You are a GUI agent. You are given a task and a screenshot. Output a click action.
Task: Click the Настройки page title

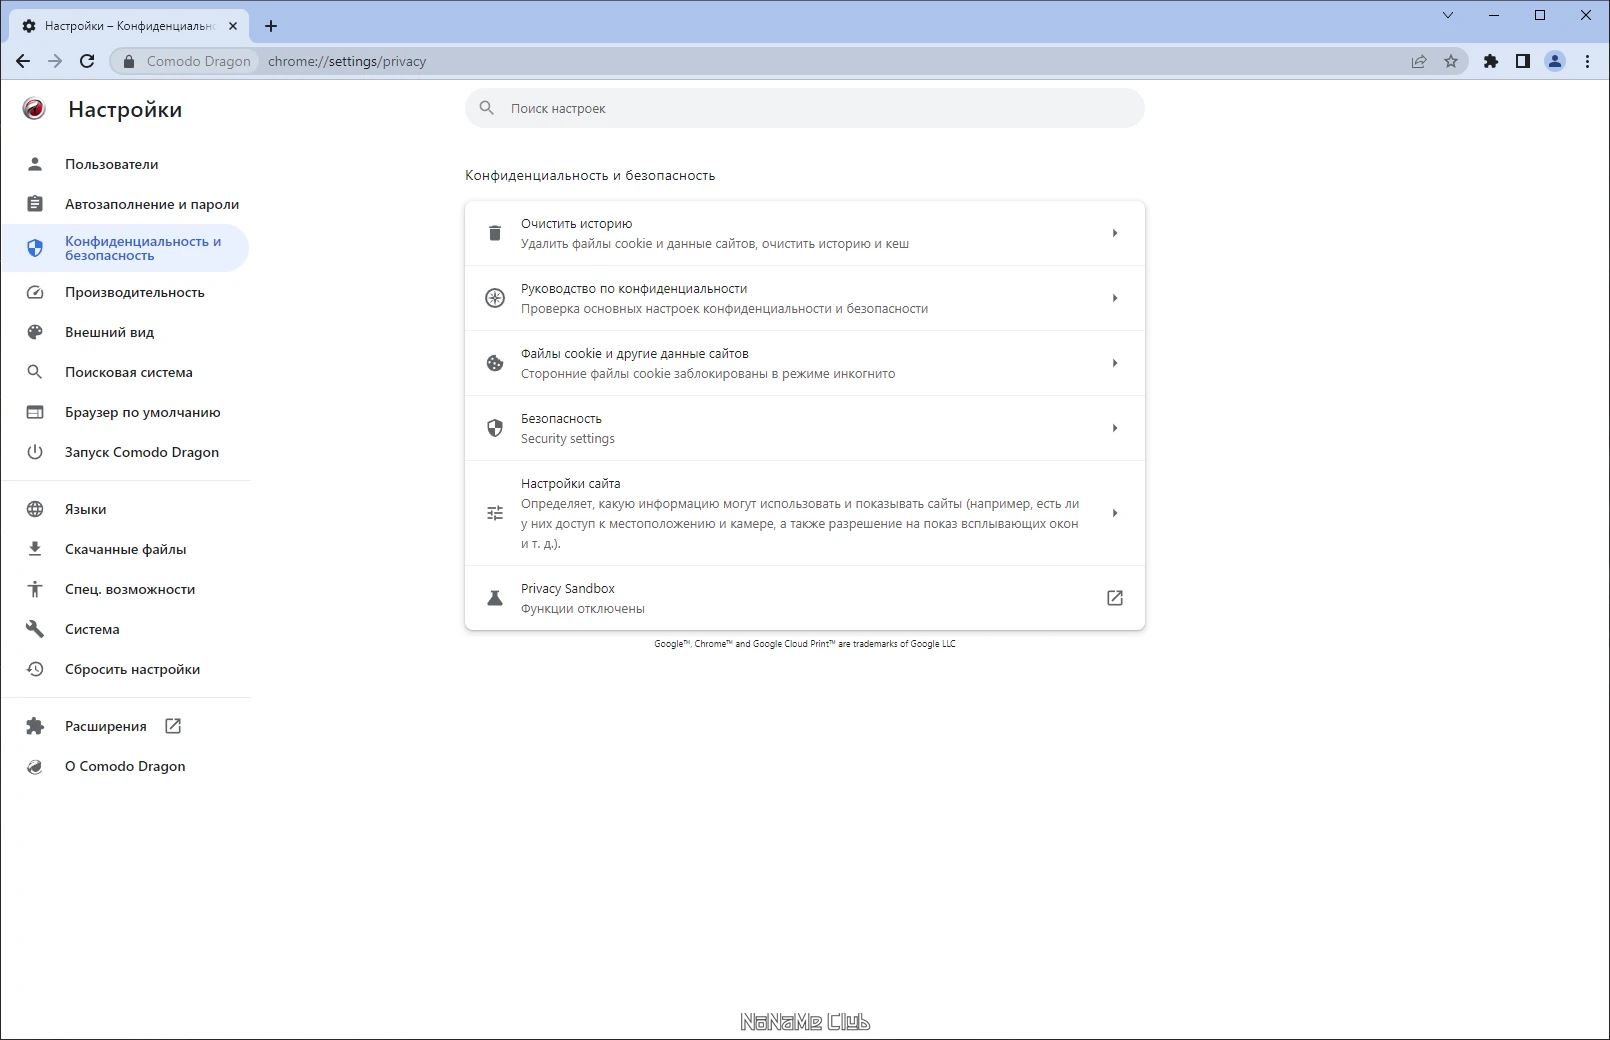point(125,109)
